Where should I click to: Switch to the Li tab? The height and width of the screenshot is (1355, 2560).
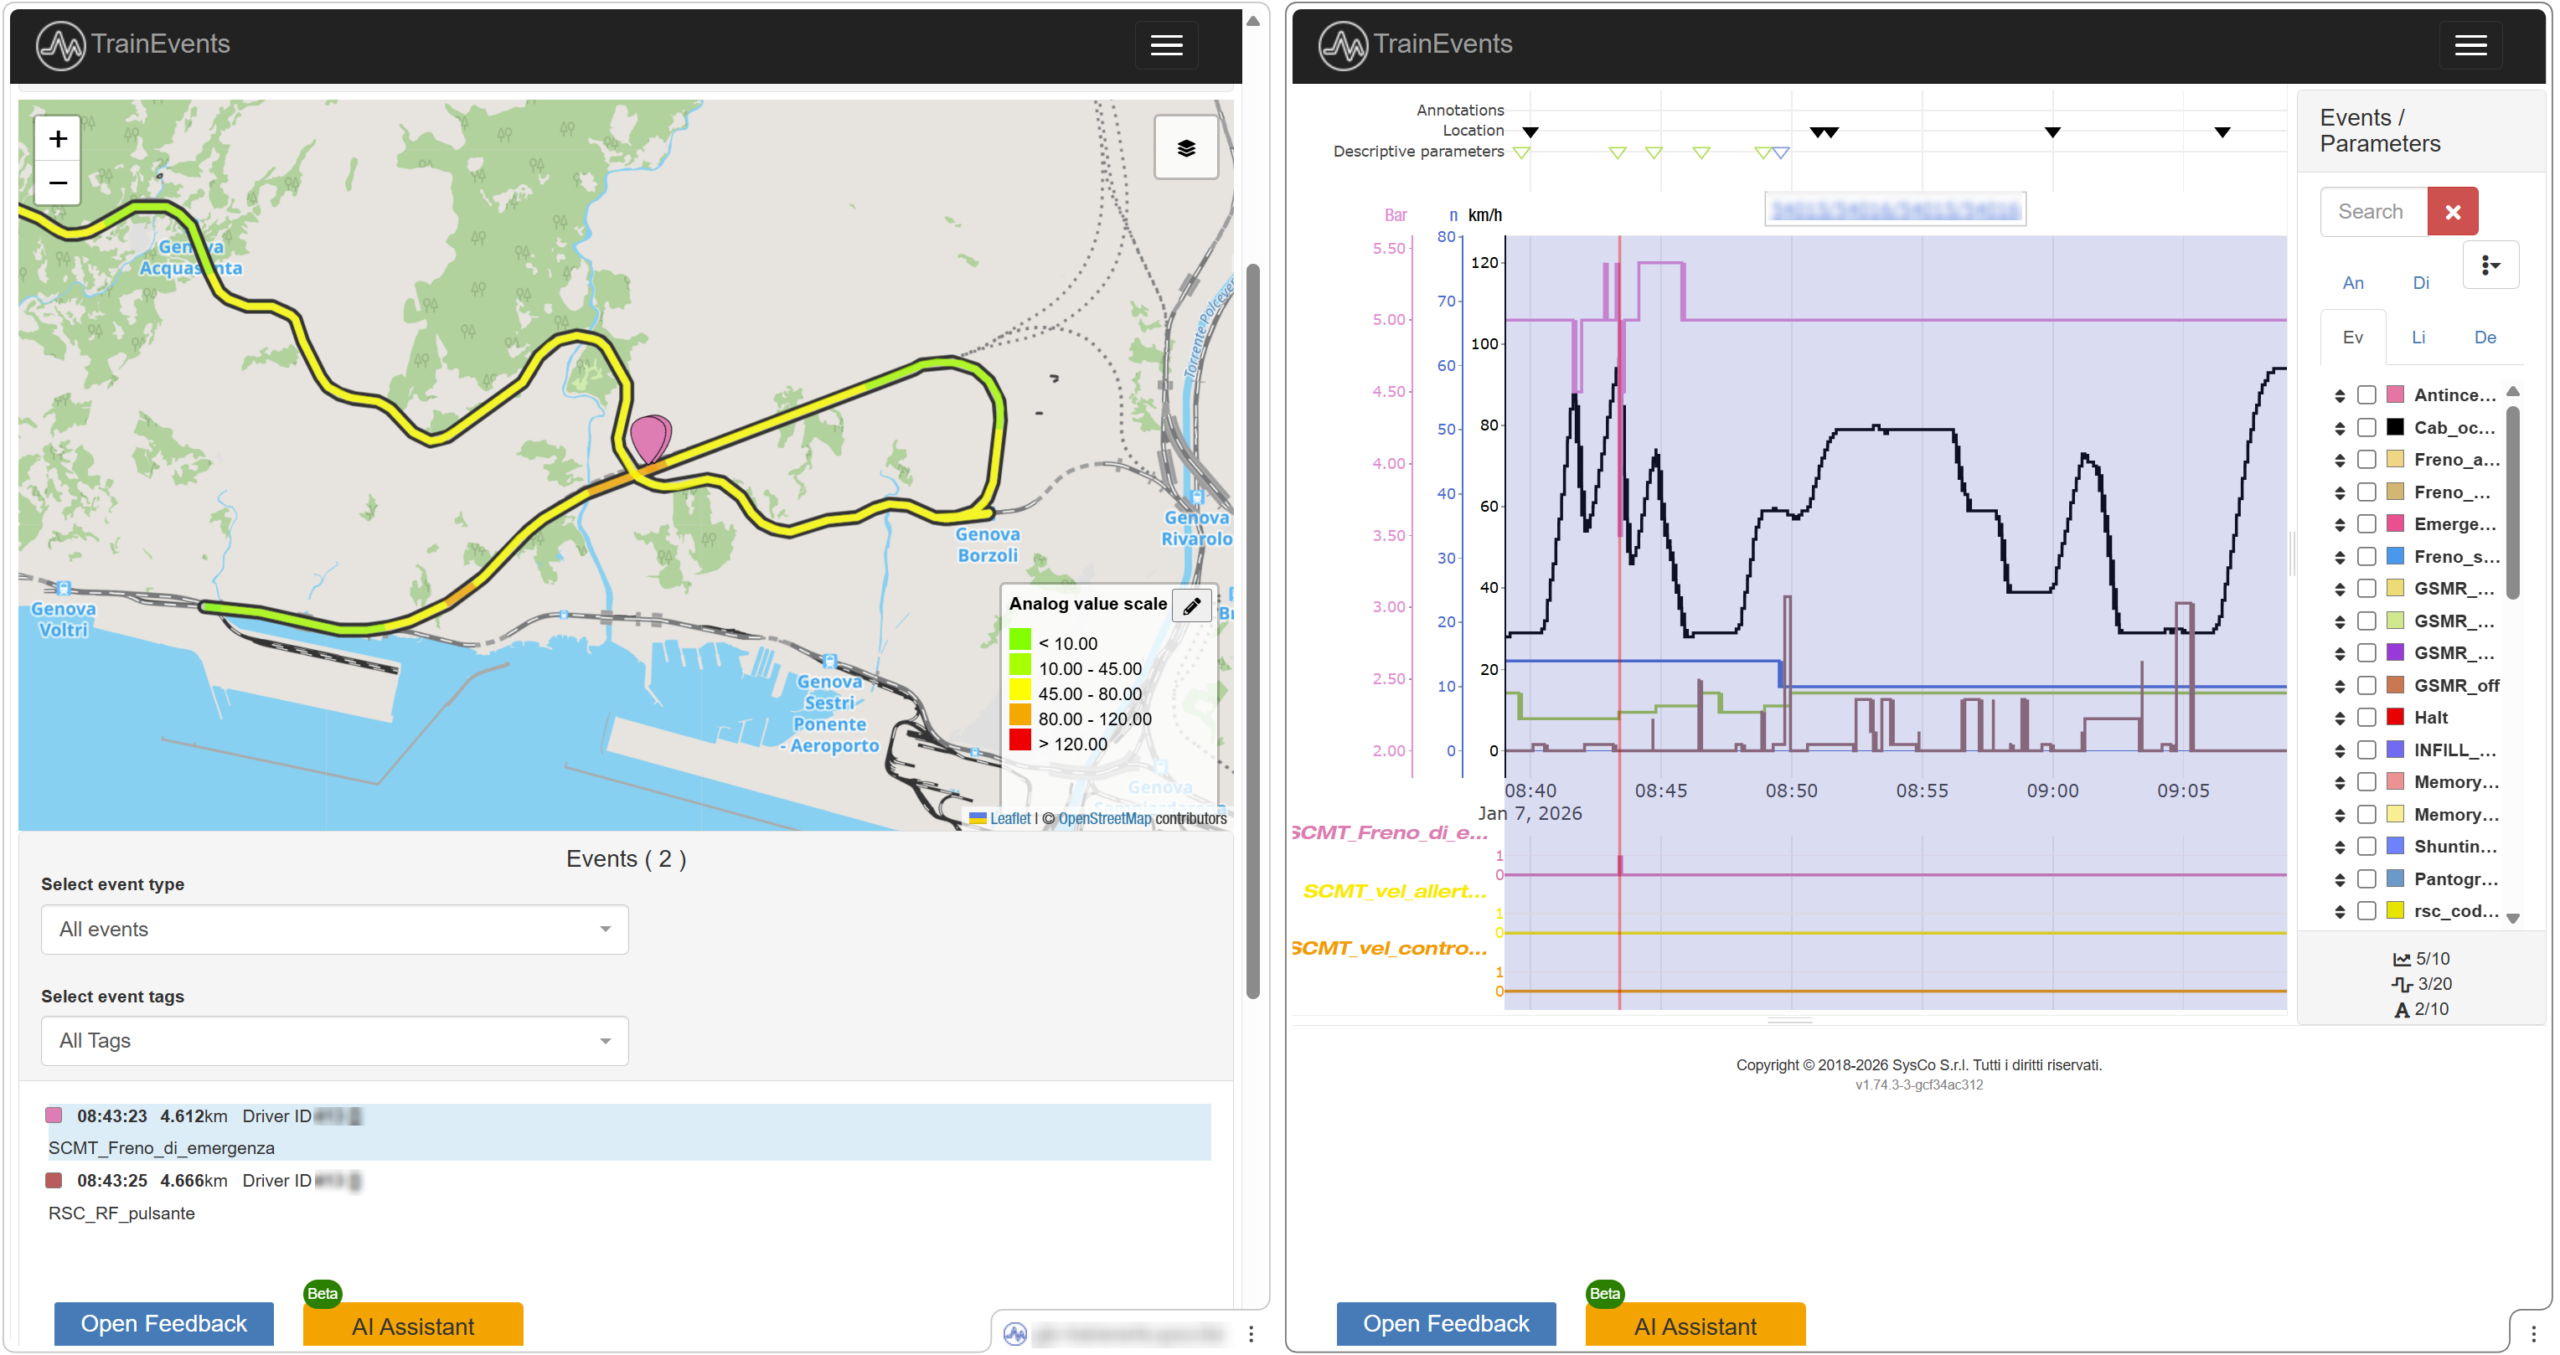coord(2419,337)
